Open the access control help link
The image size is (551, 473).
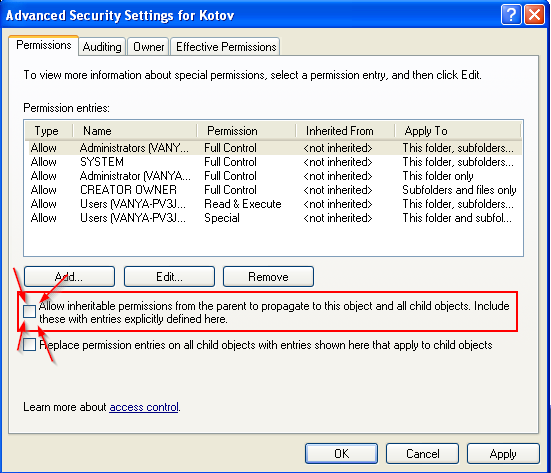pos(144,407)
